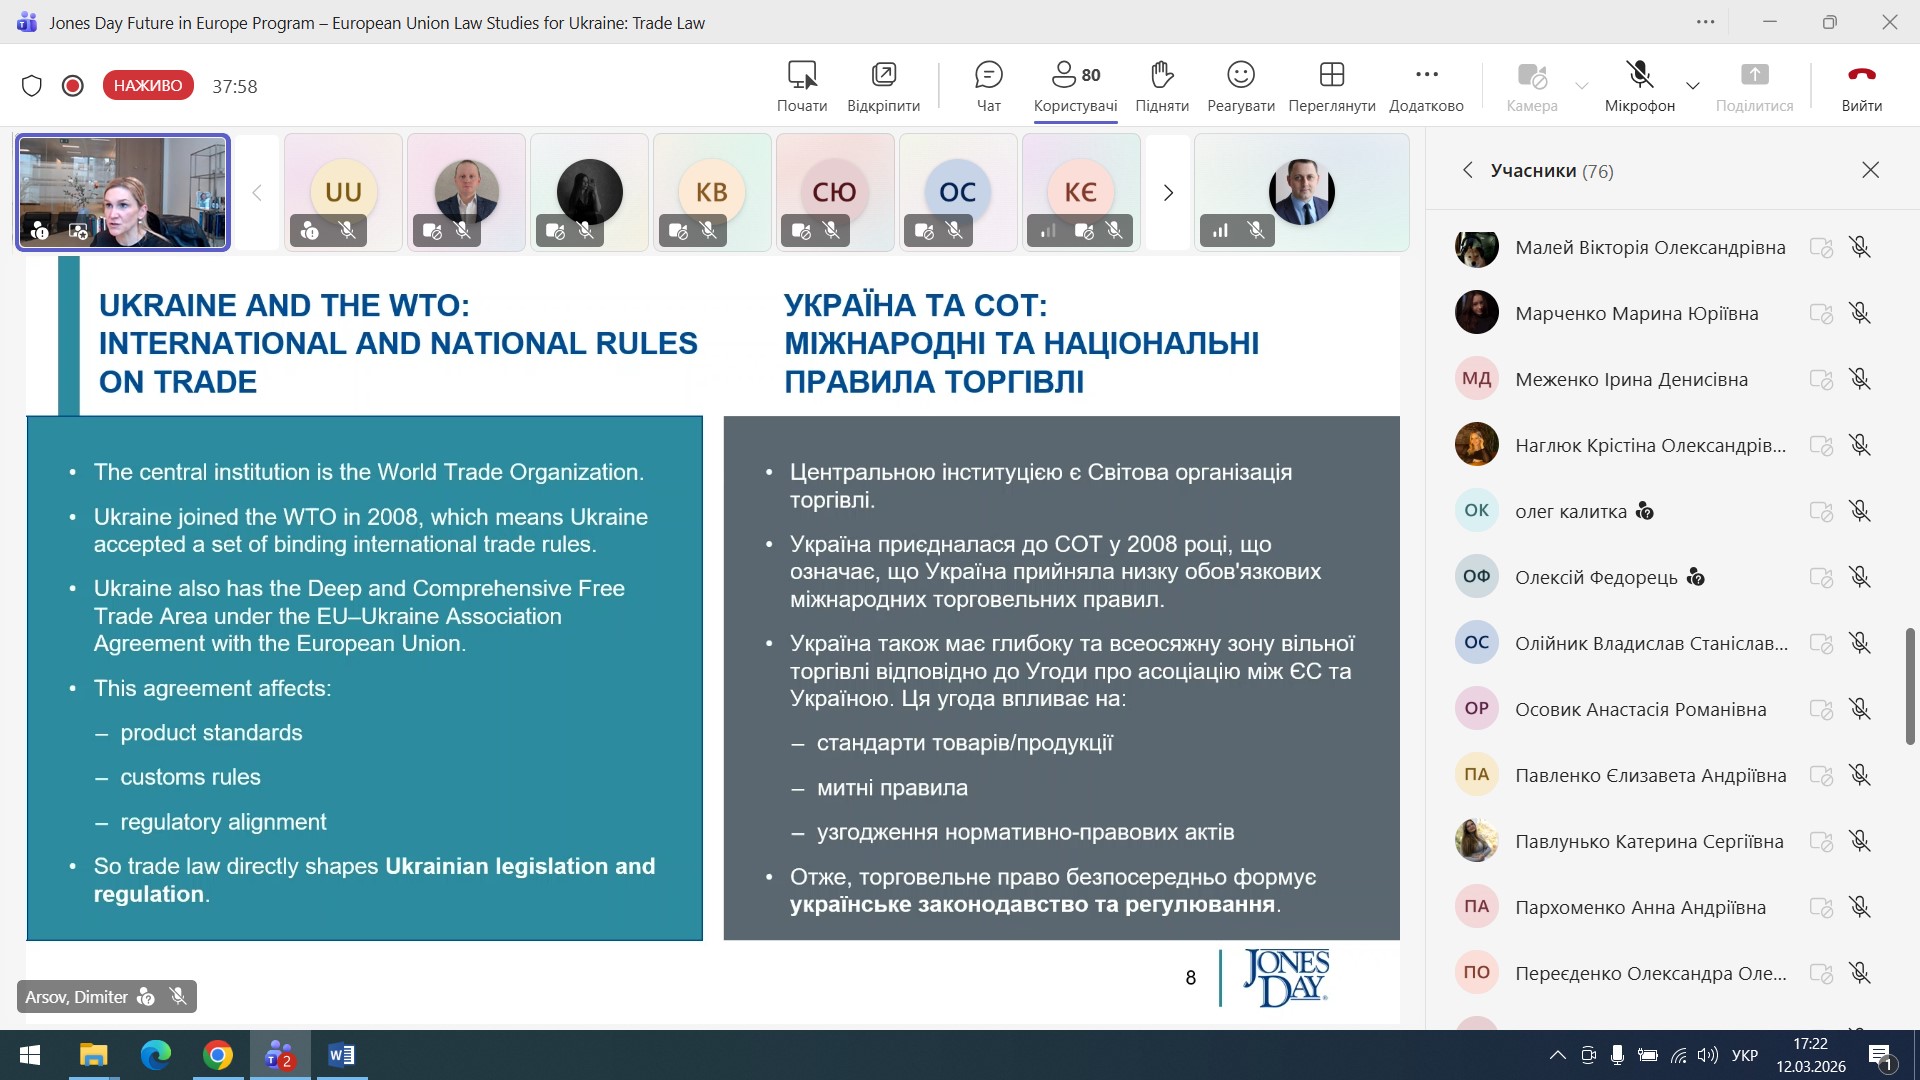1920x1080 pixels.
Task: Click the shield security icon
Action: click(32, 86)
